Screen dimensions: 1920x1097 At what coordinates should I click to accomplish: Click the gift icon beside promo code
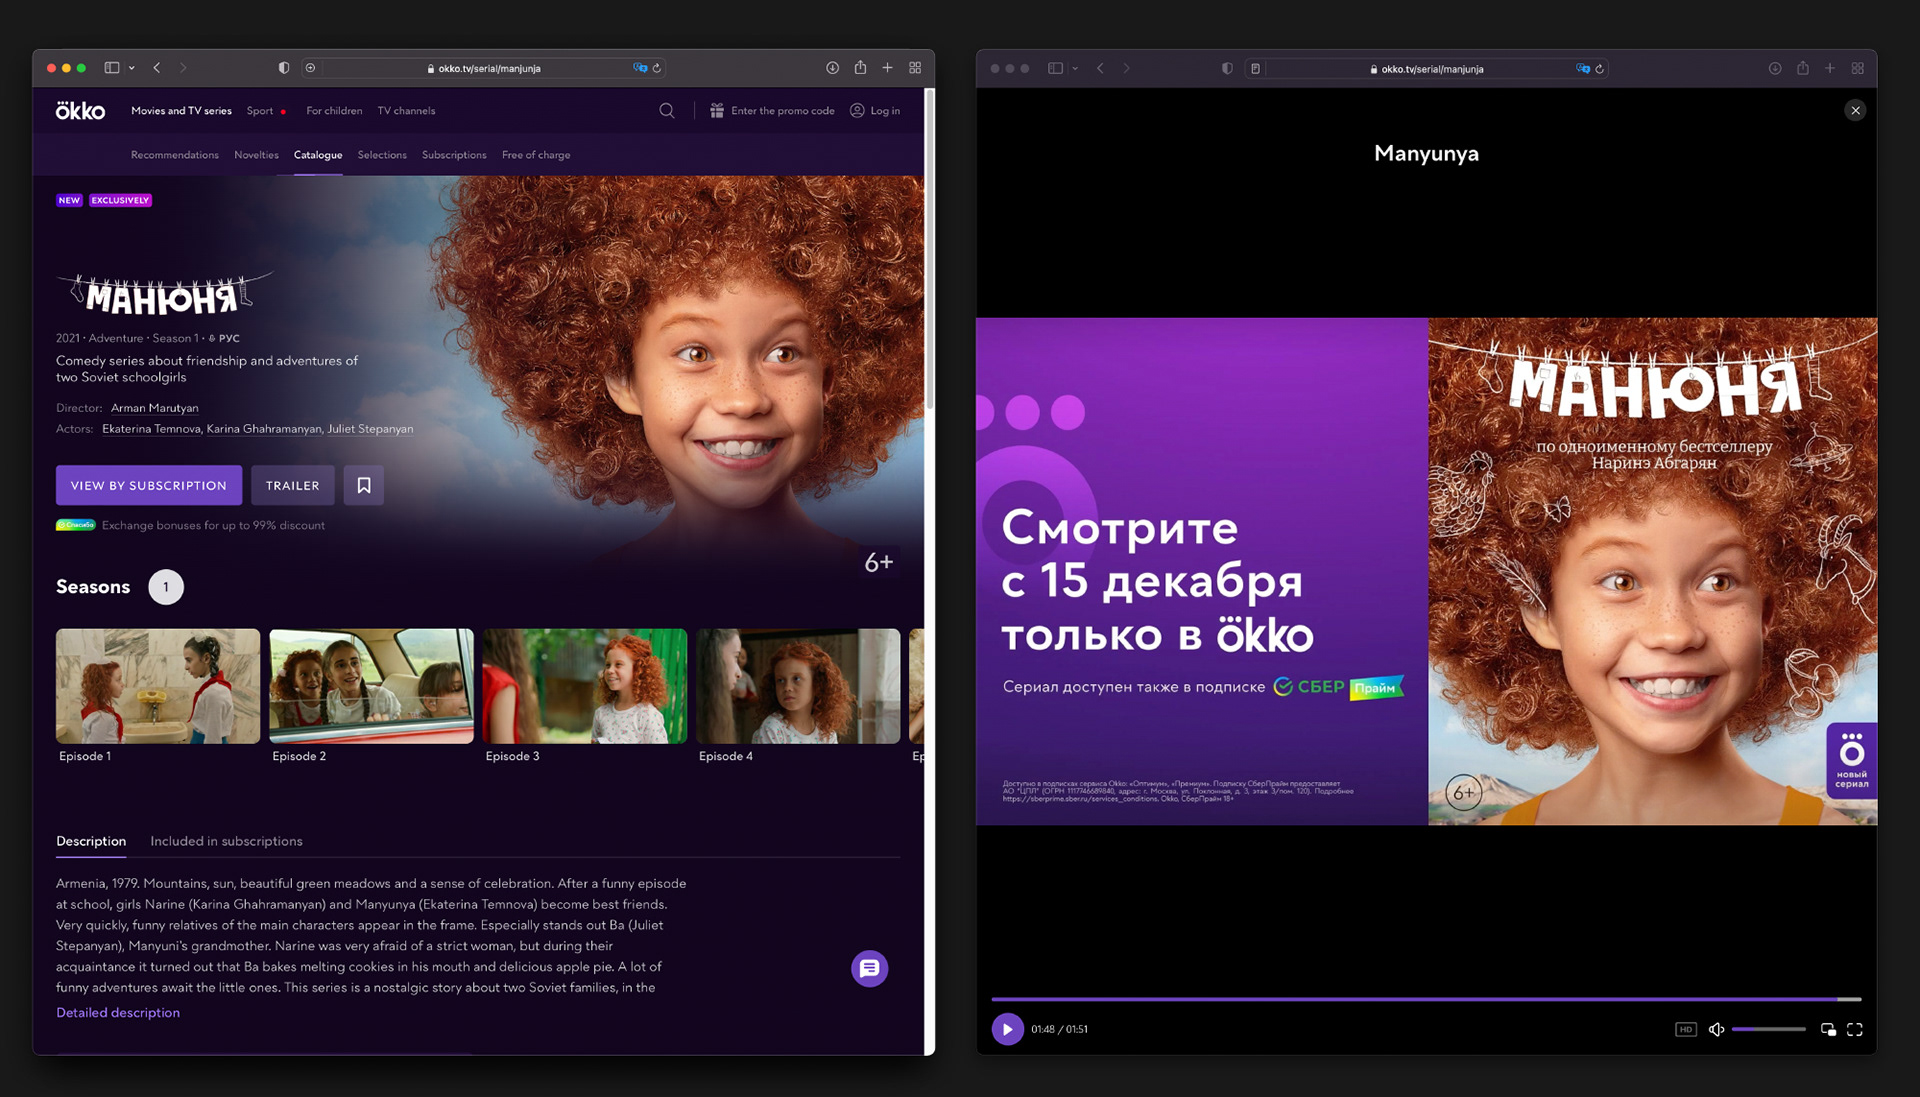pos(717,110)
